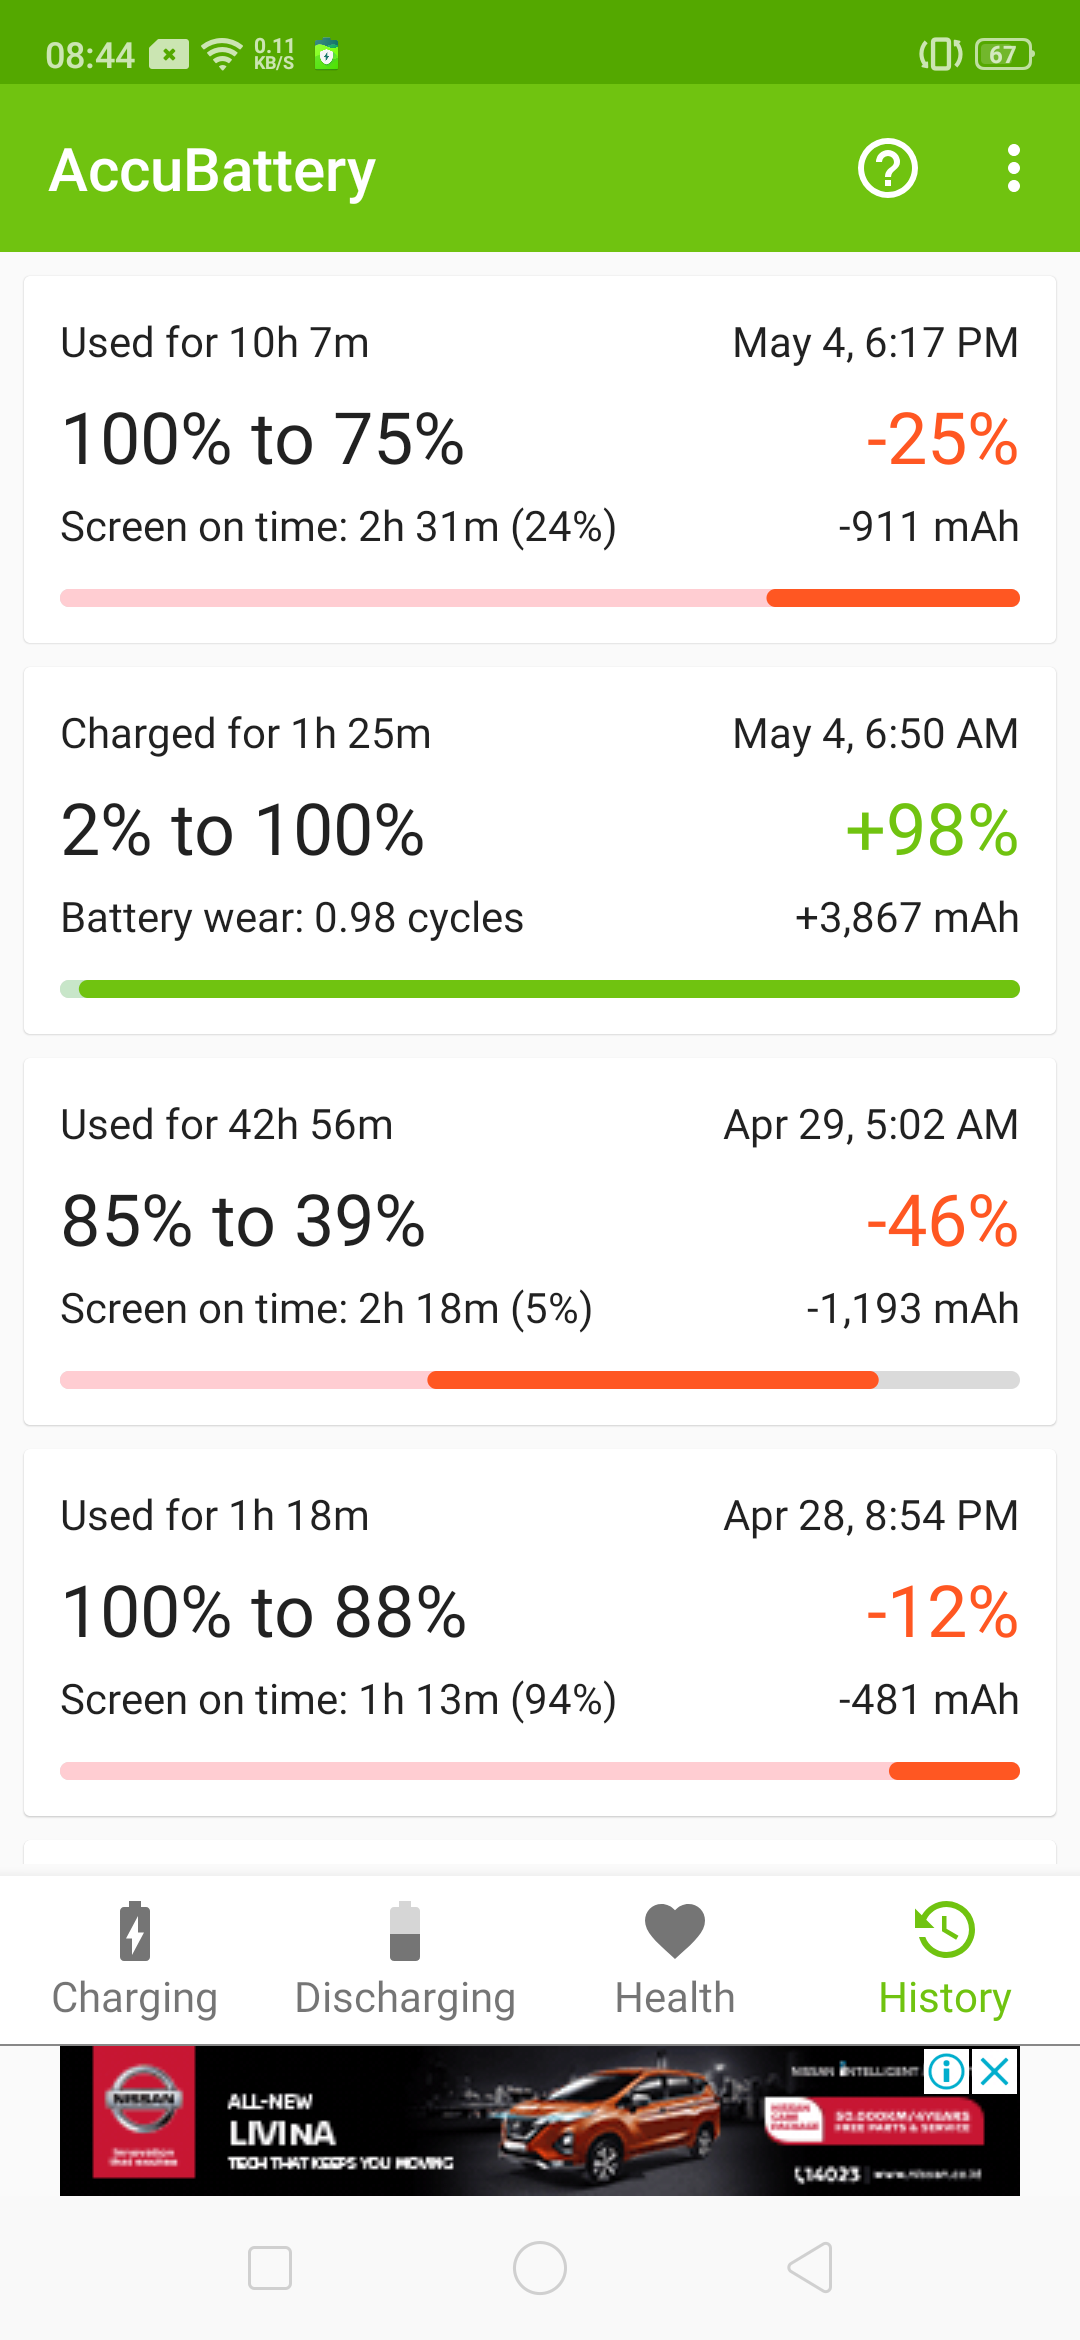1080x2340 pixels.
Task: Tap the Health heart icon
Action: pos(675,1930)
